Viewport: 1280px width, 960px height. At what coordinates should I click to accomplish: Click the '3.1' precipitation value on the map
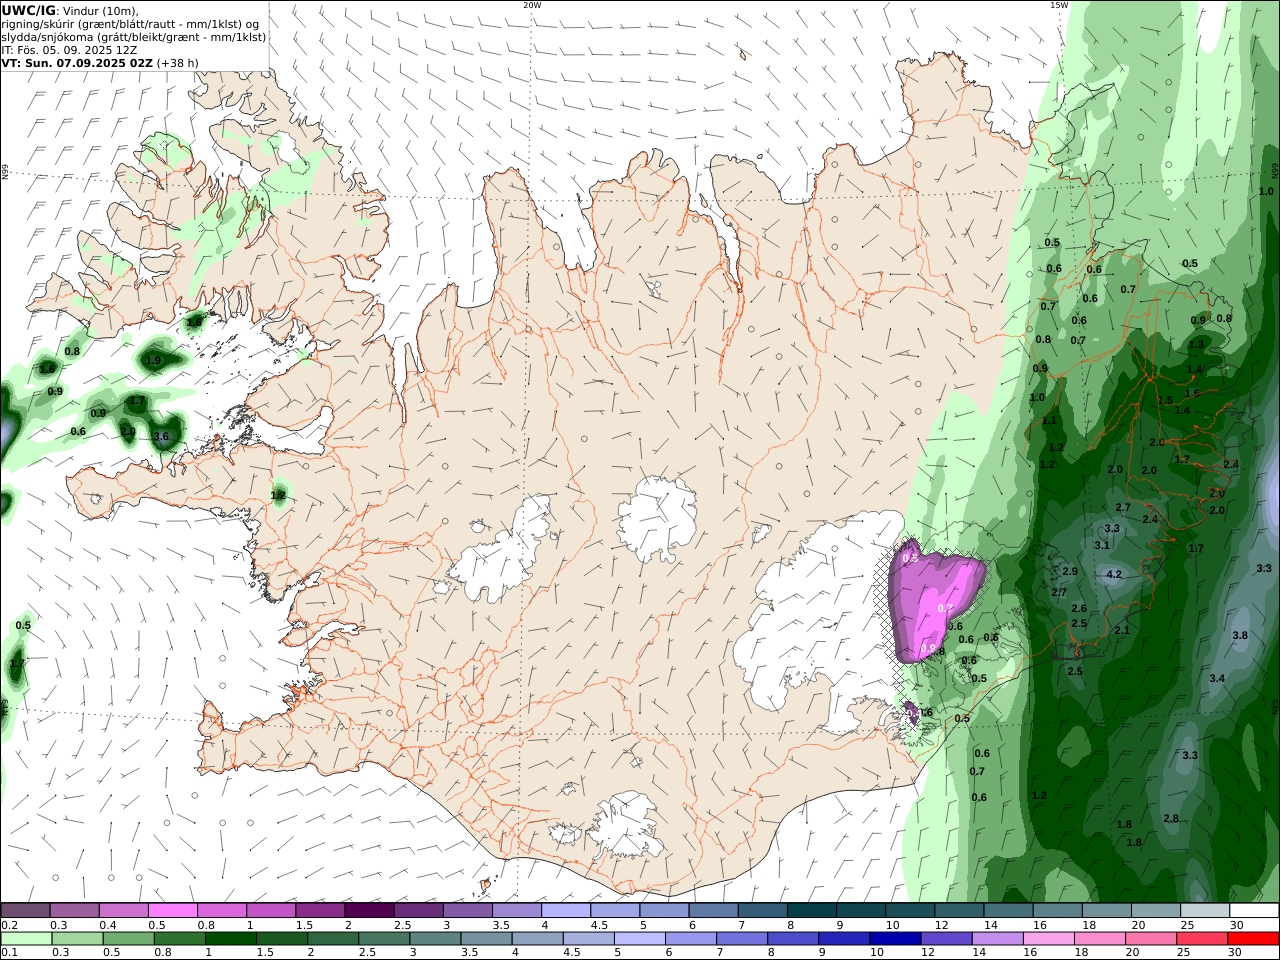click(1102, 546)
